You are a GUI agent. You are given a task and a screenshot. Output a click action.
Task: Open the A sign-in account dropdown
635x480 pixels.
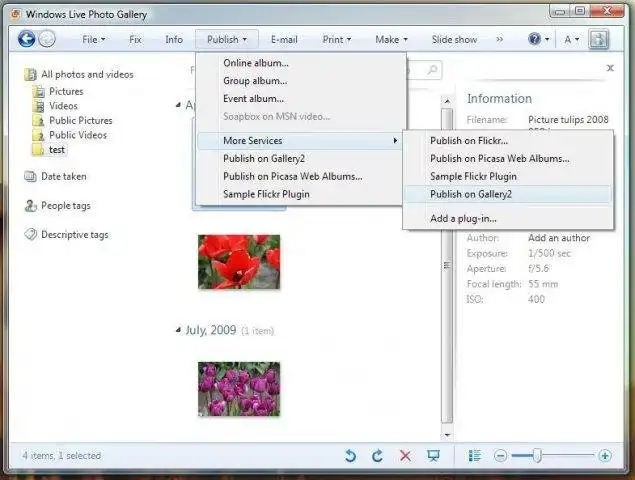click(x=572, y=40)
